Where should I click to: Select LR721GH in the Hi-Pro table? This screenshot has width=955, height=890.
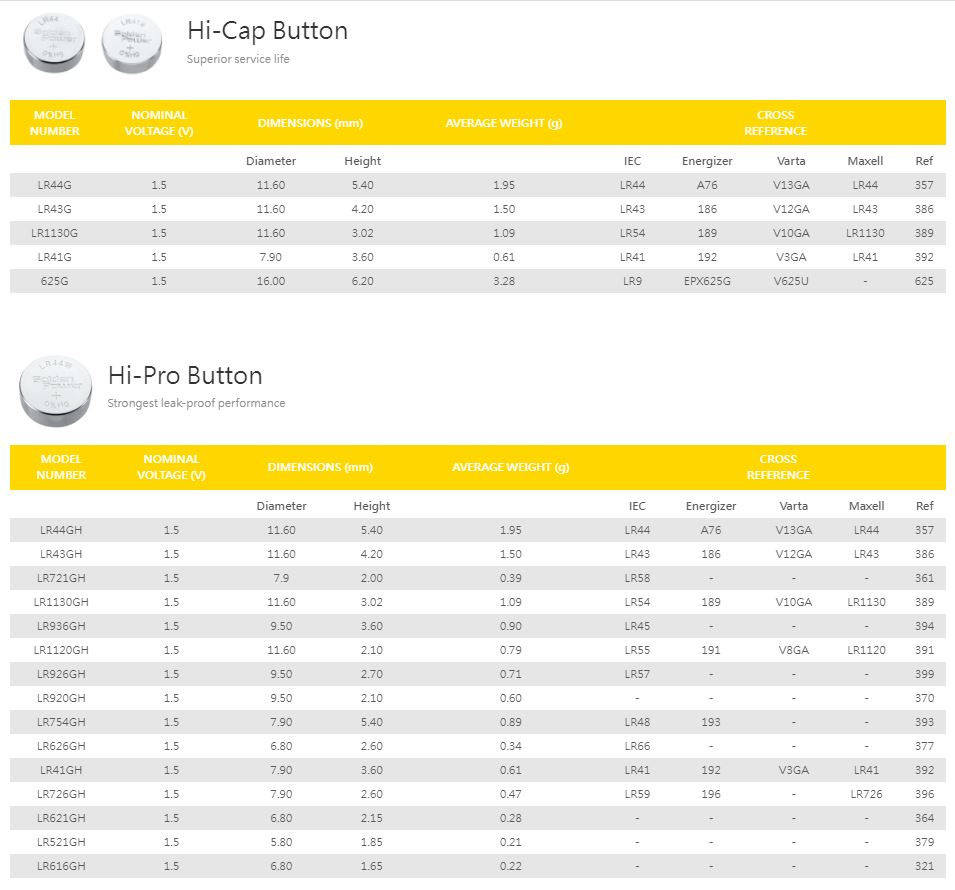[x=62, y=578]
